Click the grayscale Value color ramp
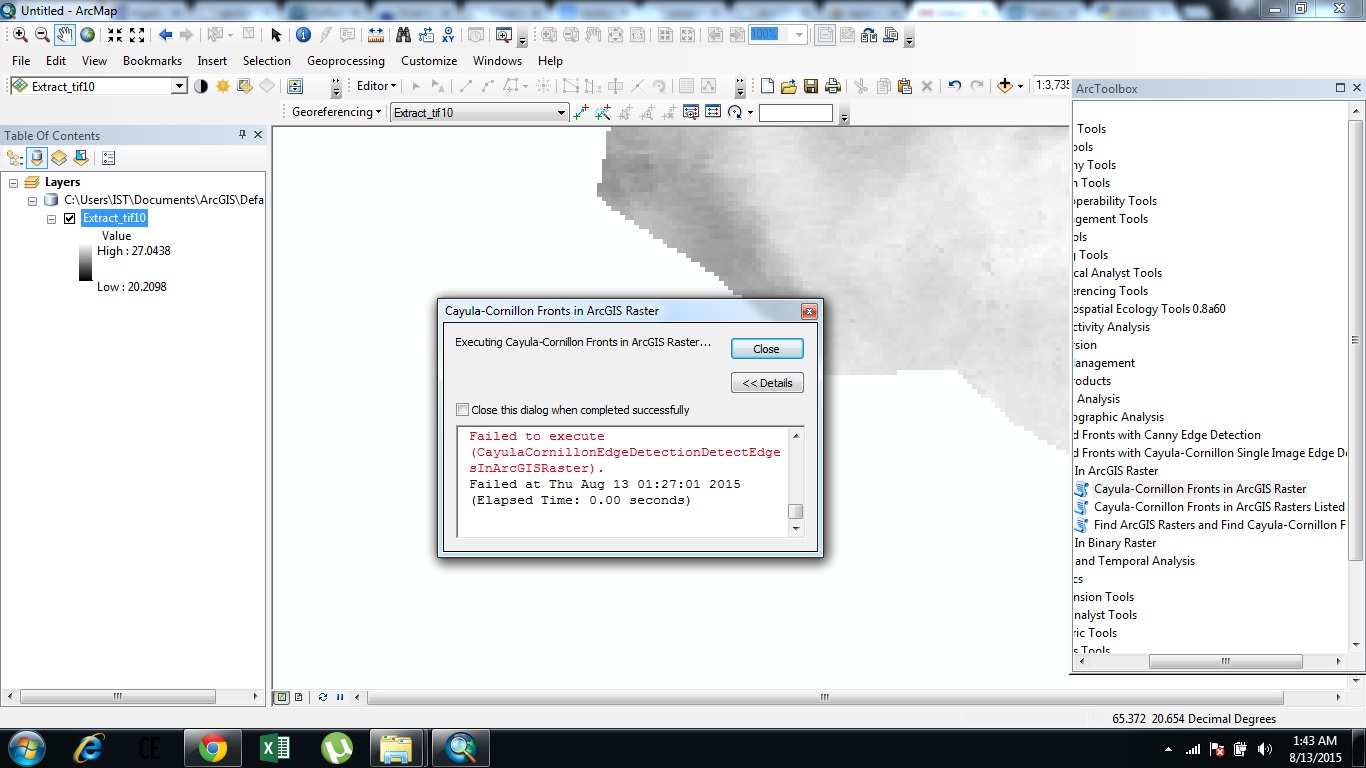 (x=85, y=264)
